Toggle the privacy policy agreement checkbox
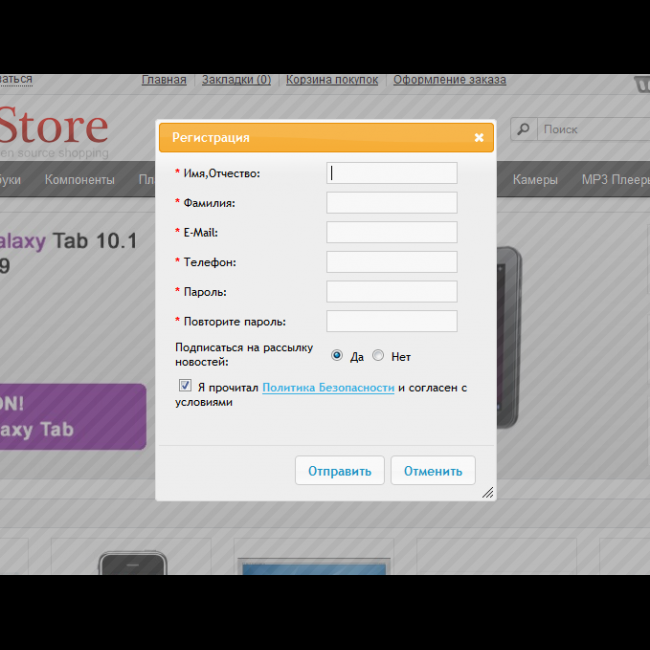The width and height of the screenshot is (650, 650). point(185,386)
